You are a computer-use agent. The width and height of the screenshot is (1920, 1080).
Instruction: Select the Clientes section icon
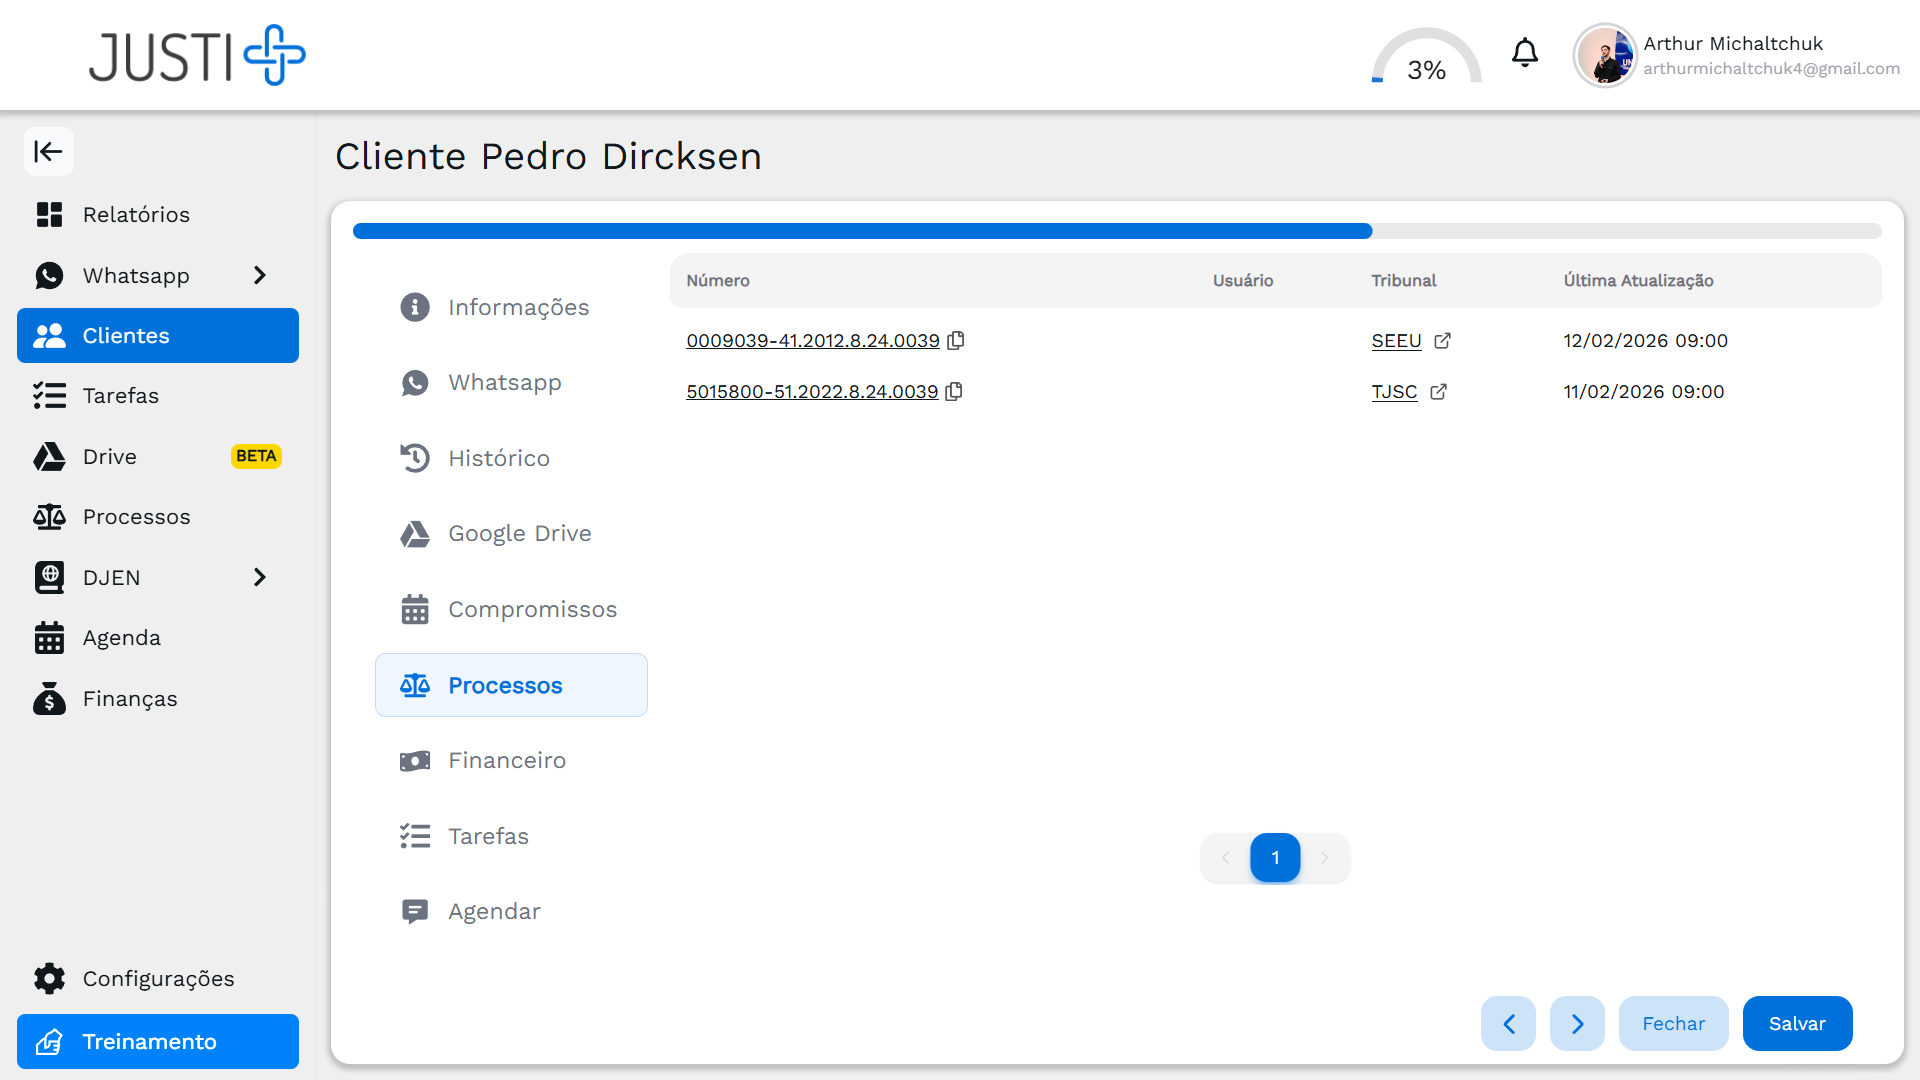coord(49,335)
